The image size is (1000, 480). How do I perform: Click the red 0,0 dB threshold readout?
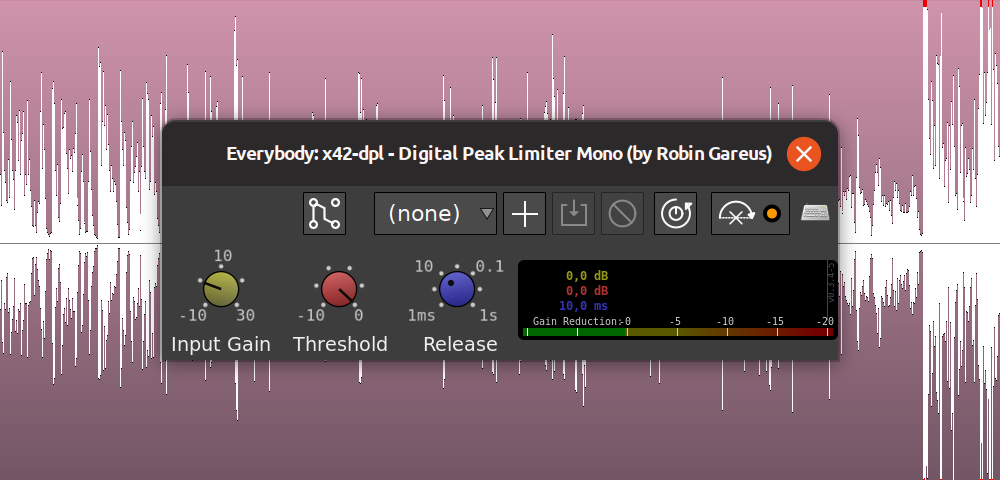coord(587,291)
